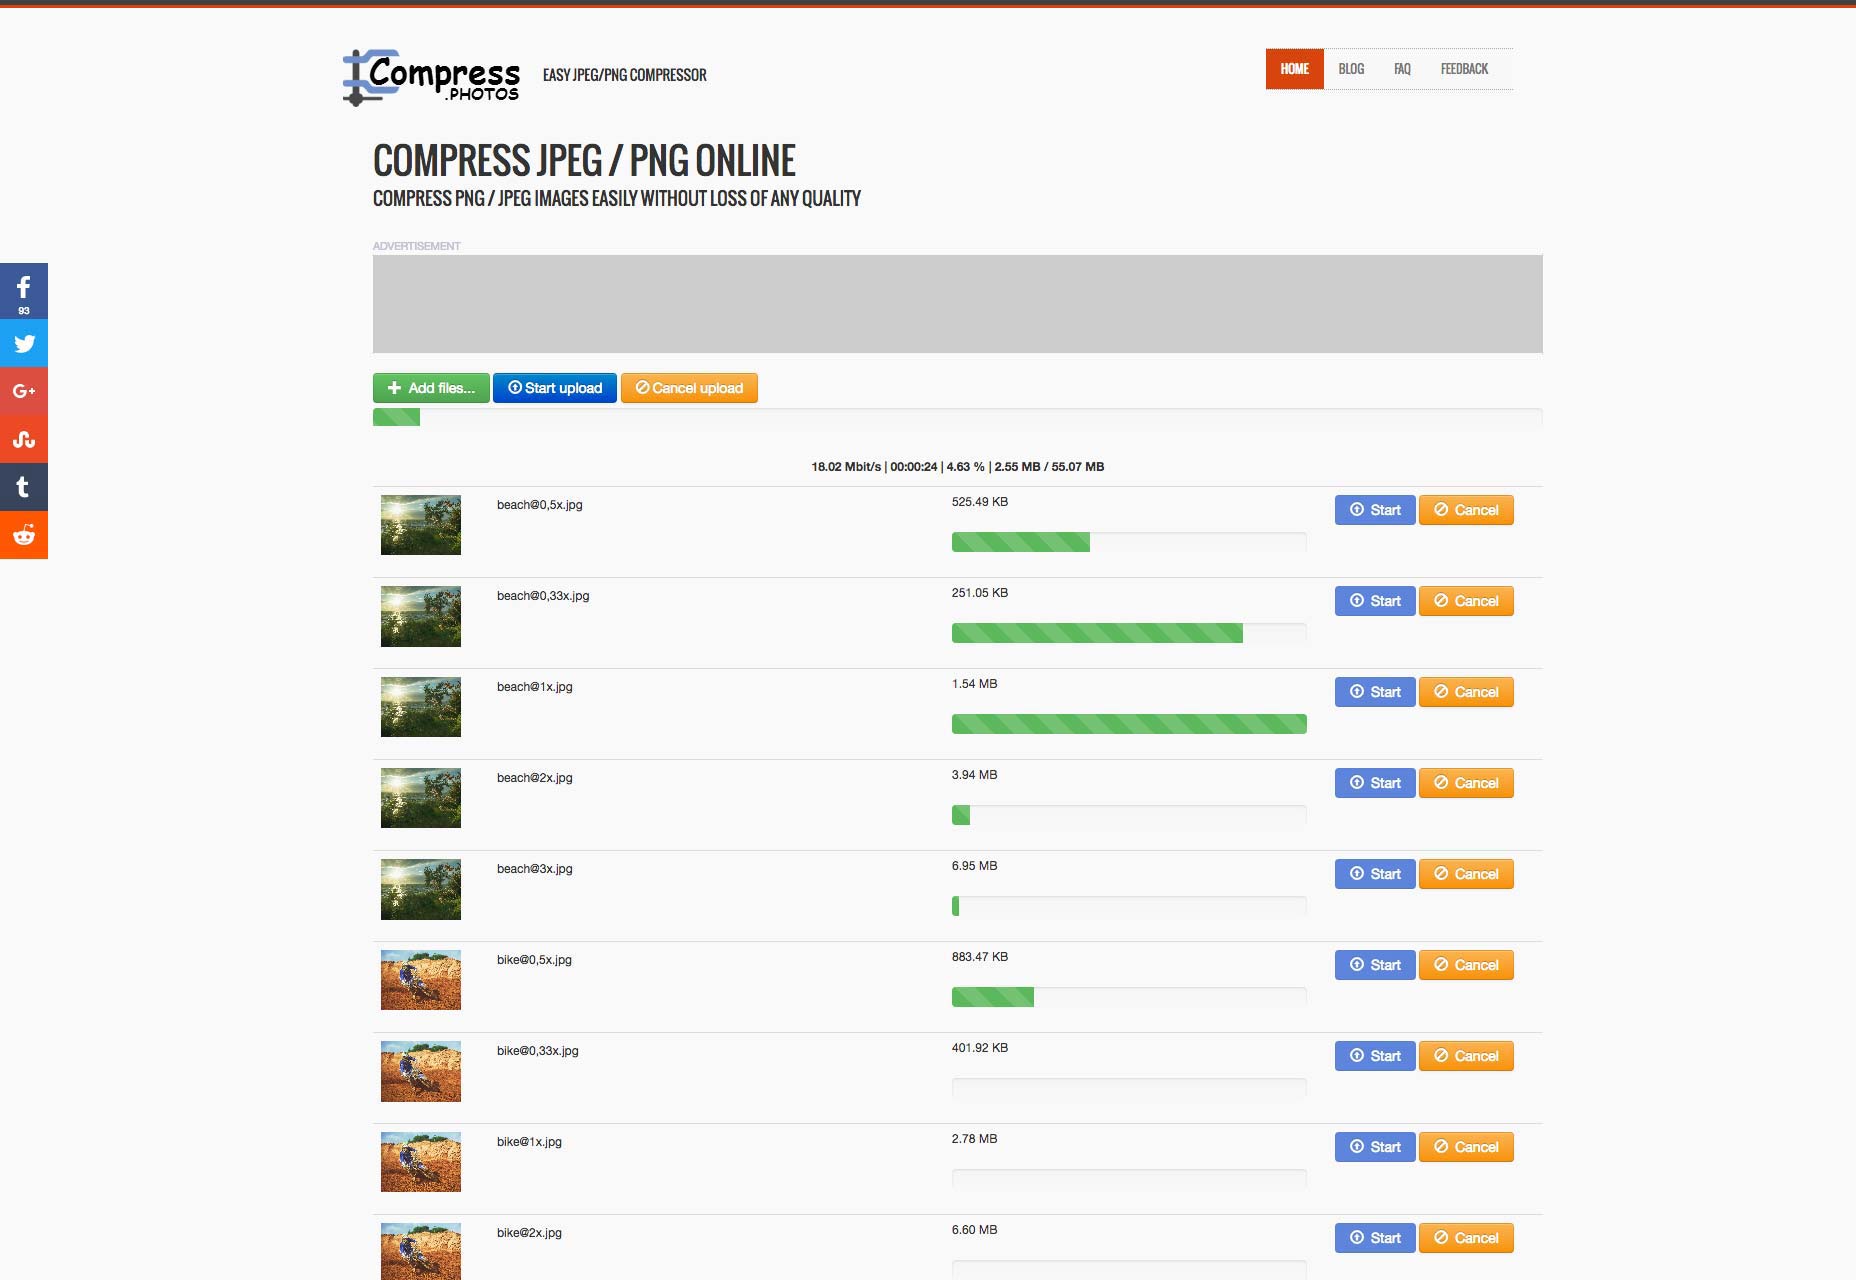Screen dimensions: 1856x1280
Task: Click the beach@2x.jpg thumbnail image
Action: 421,798
